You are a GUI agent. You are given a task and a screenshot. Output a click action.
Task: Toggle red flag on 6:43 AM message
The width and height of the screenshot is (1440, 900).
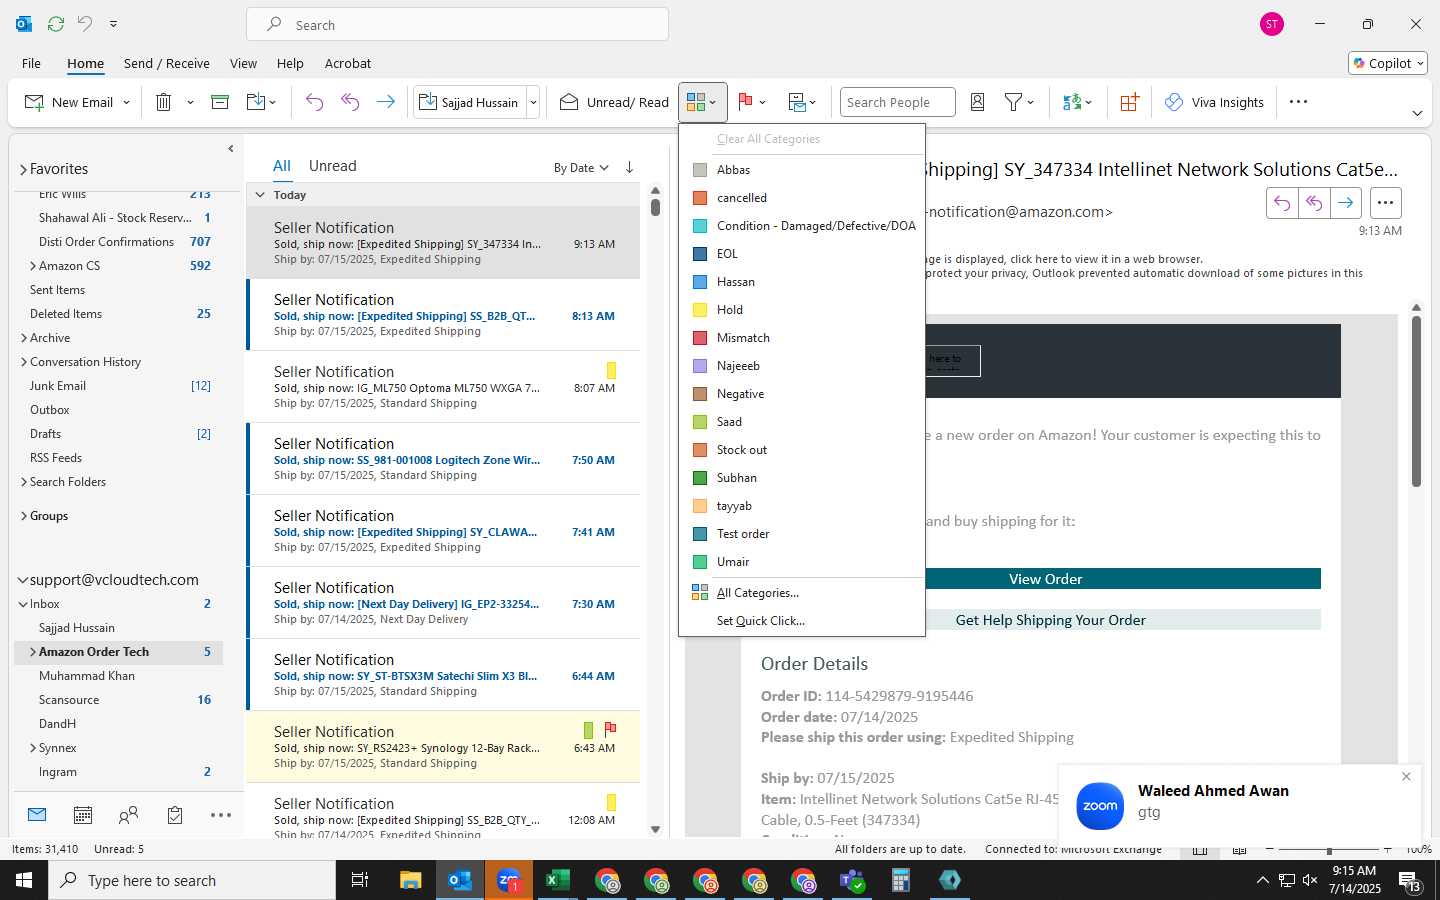(610, 729)
